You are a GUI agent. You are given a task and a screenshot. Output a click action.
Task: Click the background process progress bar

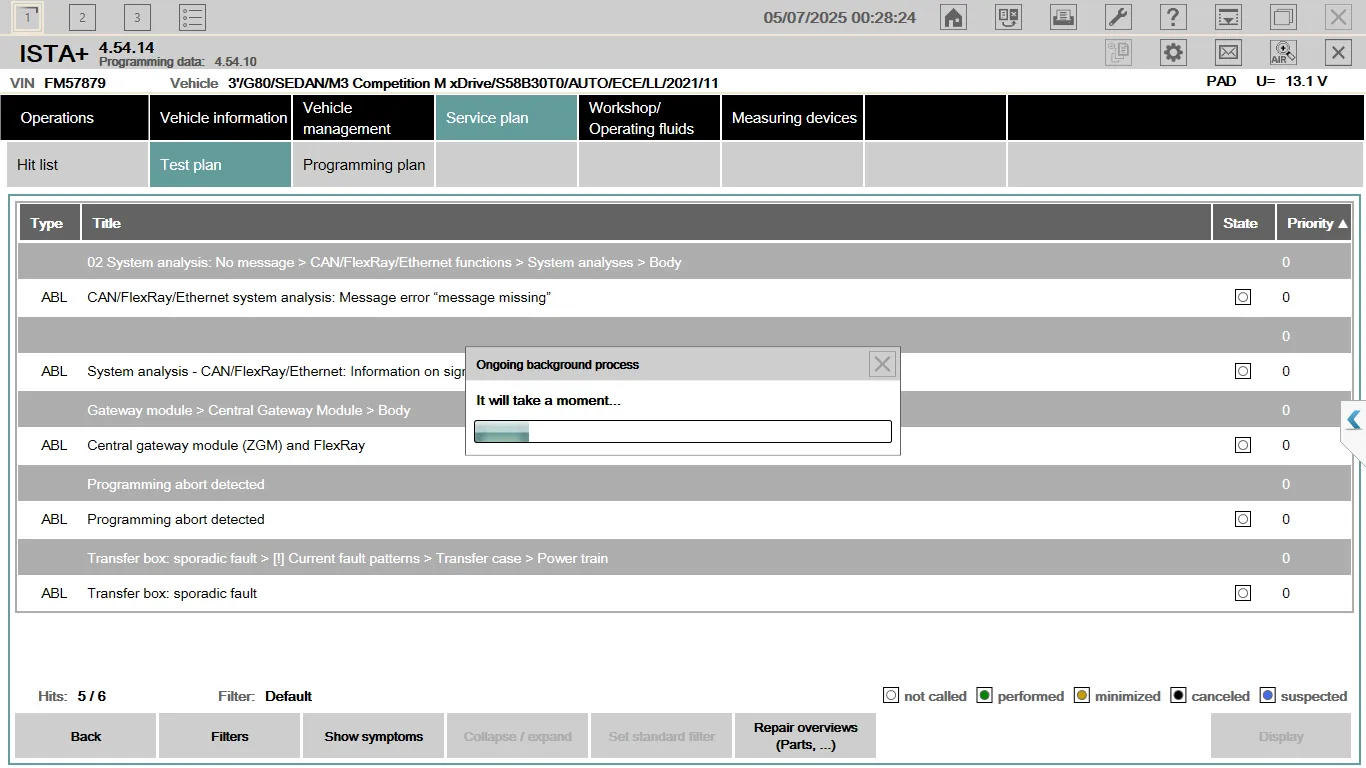click(x=682, y=431)
